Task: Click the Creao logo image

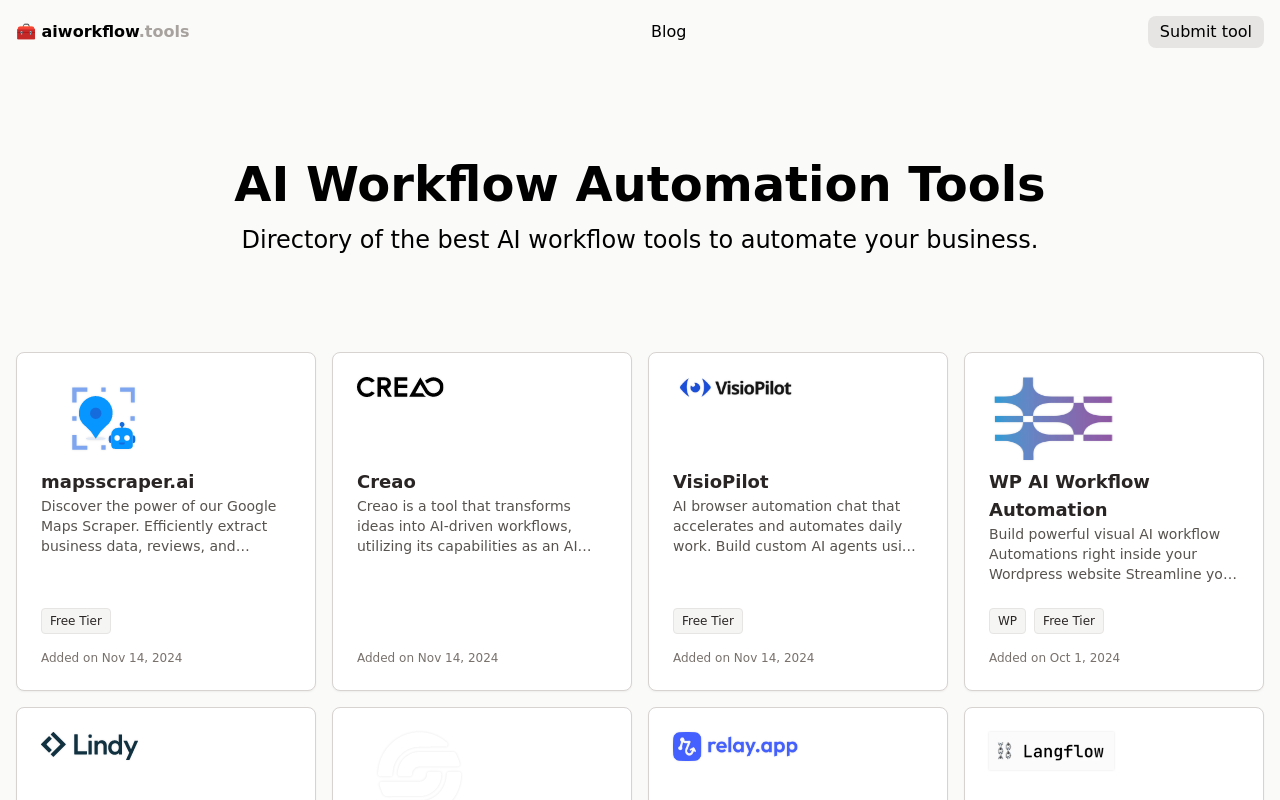Action: tap(400, 387)
